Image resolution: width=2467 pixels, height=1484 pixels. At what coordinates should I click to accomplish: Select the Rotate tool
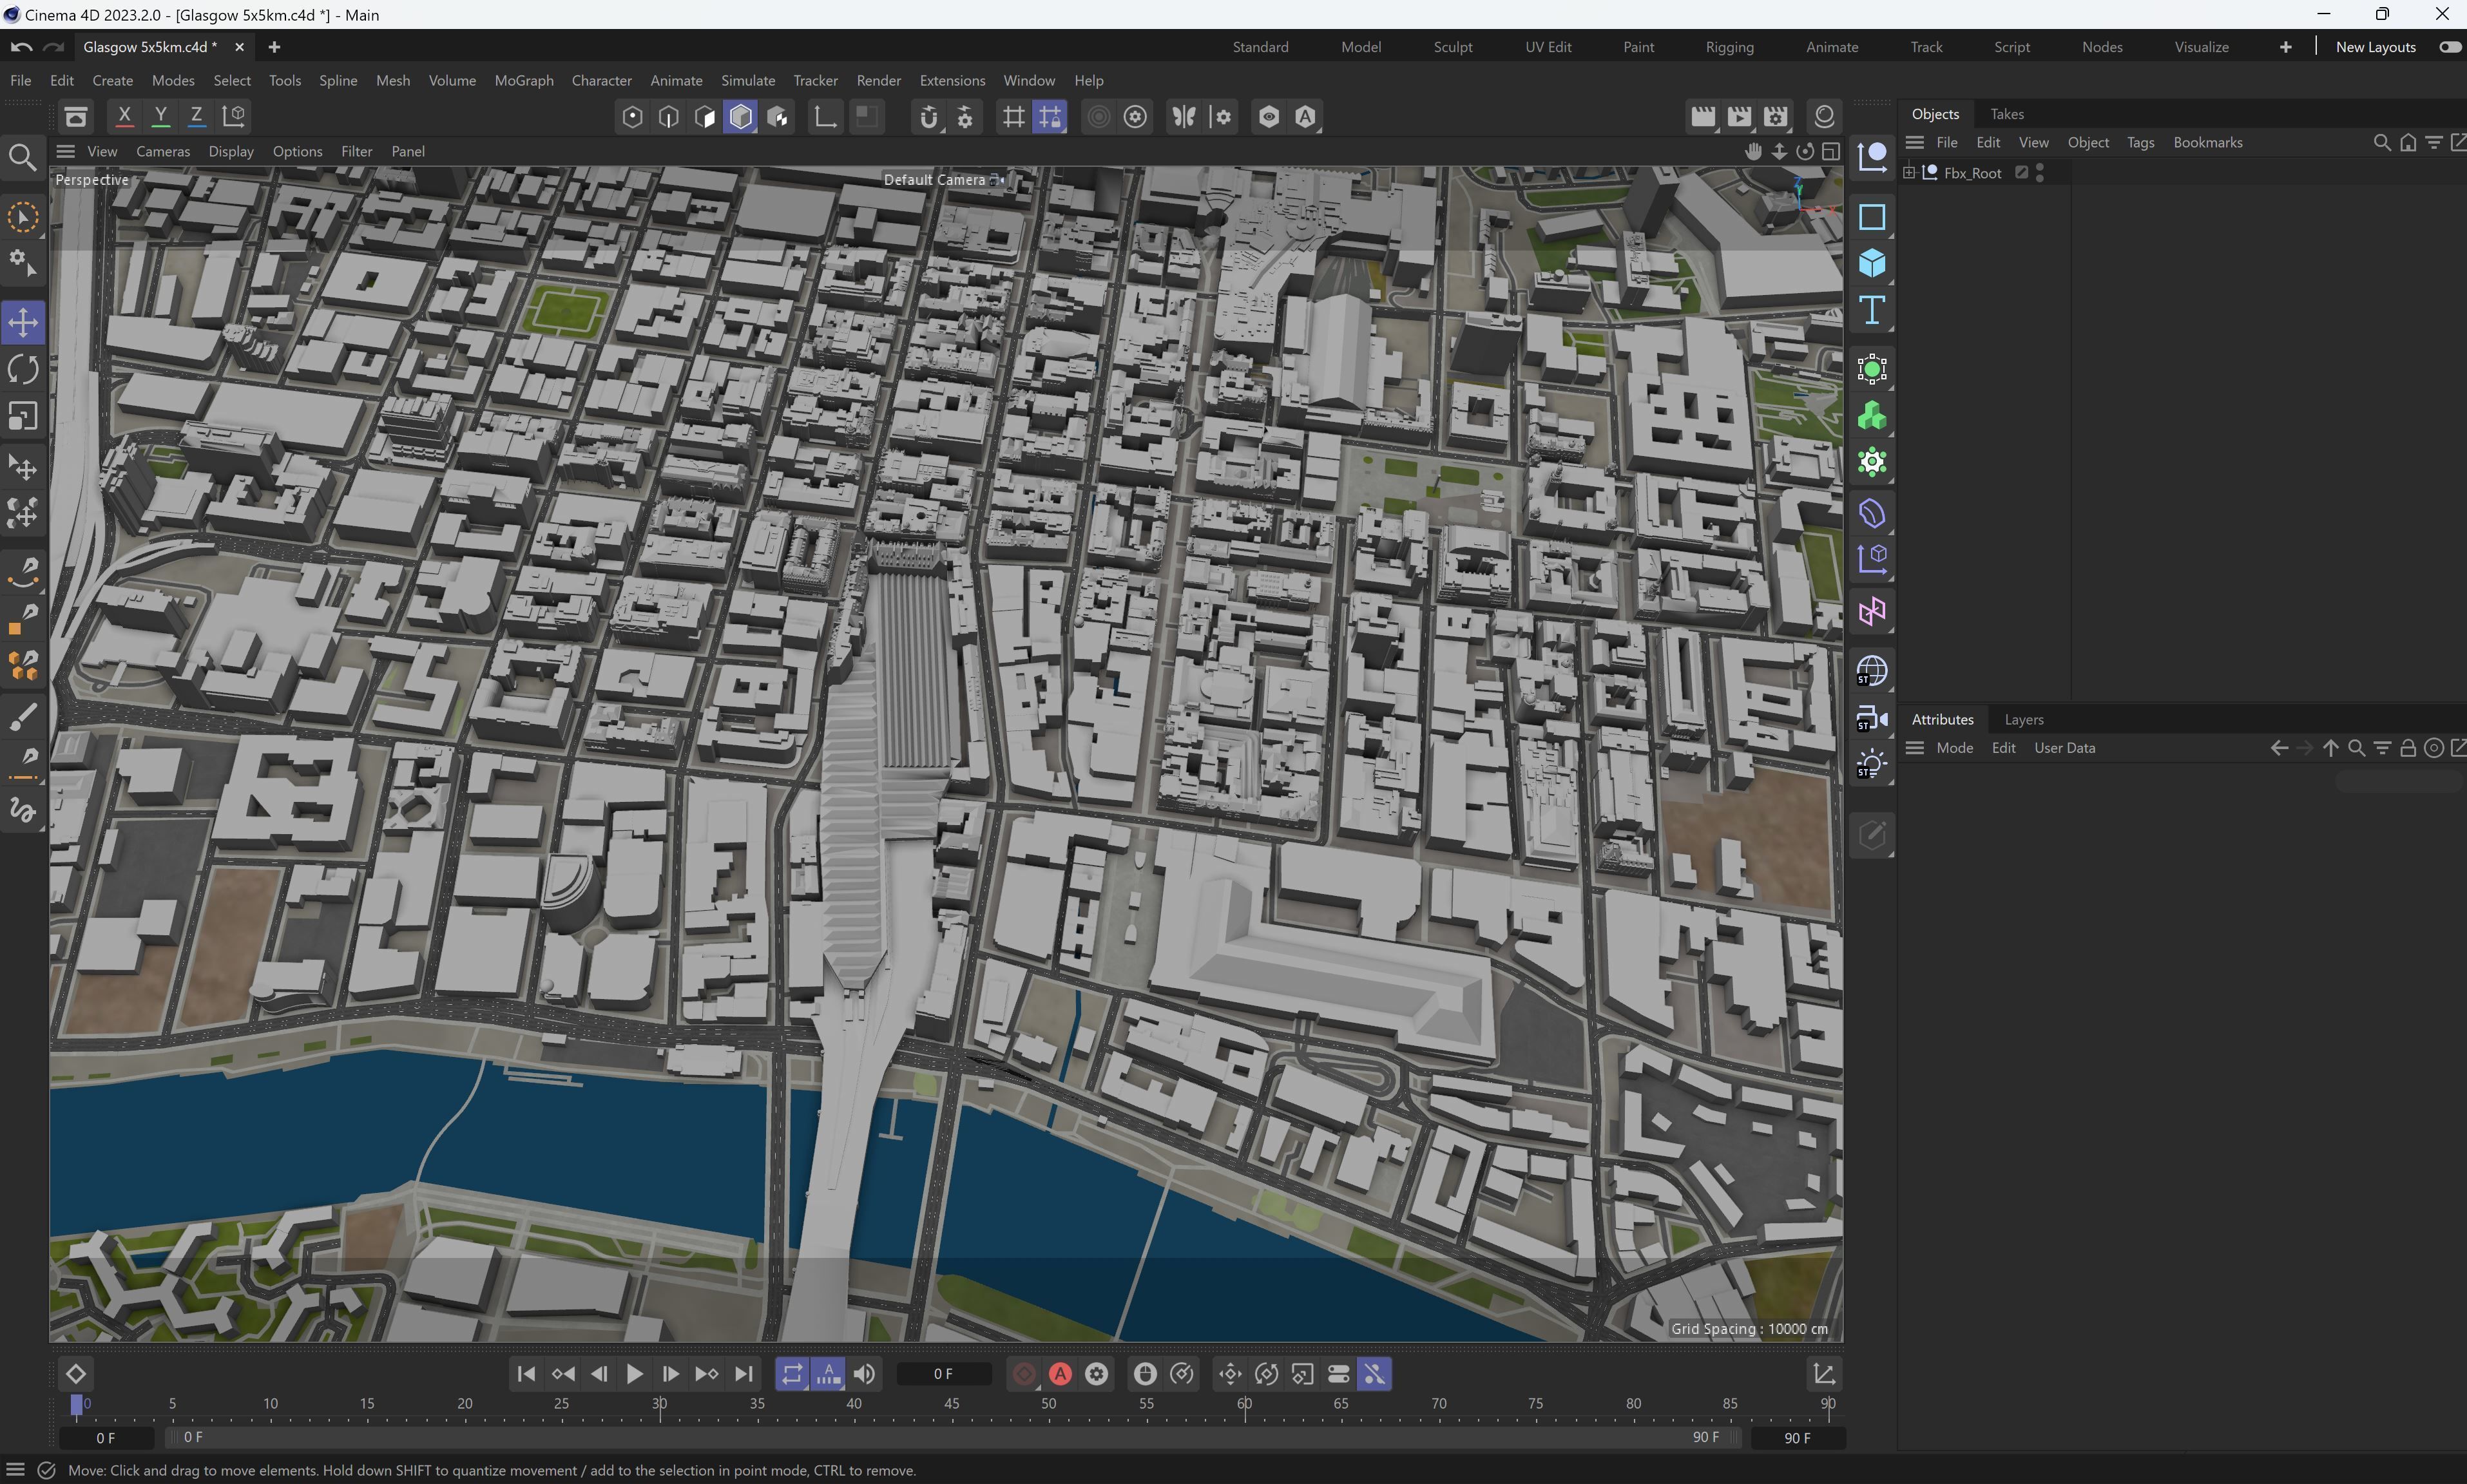(23, 369)
